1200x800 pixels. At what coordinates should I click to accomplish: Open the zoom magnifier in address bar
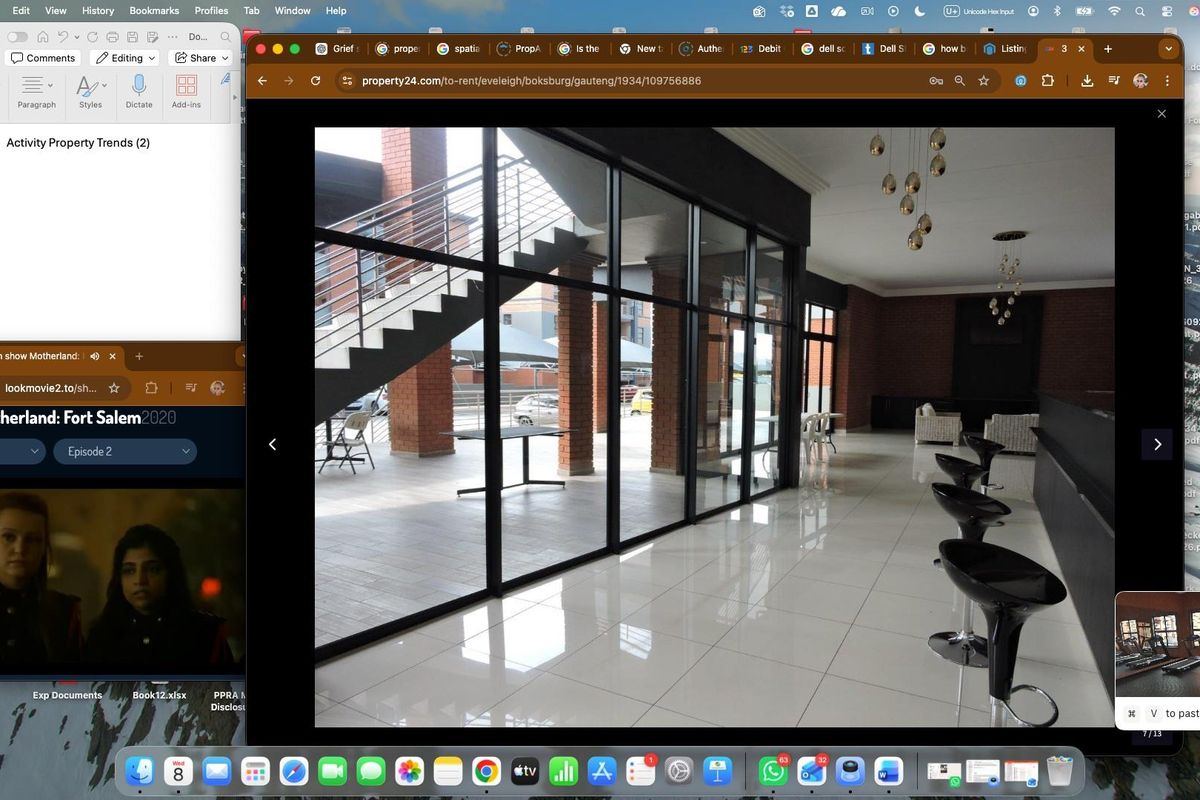point(960,81)
